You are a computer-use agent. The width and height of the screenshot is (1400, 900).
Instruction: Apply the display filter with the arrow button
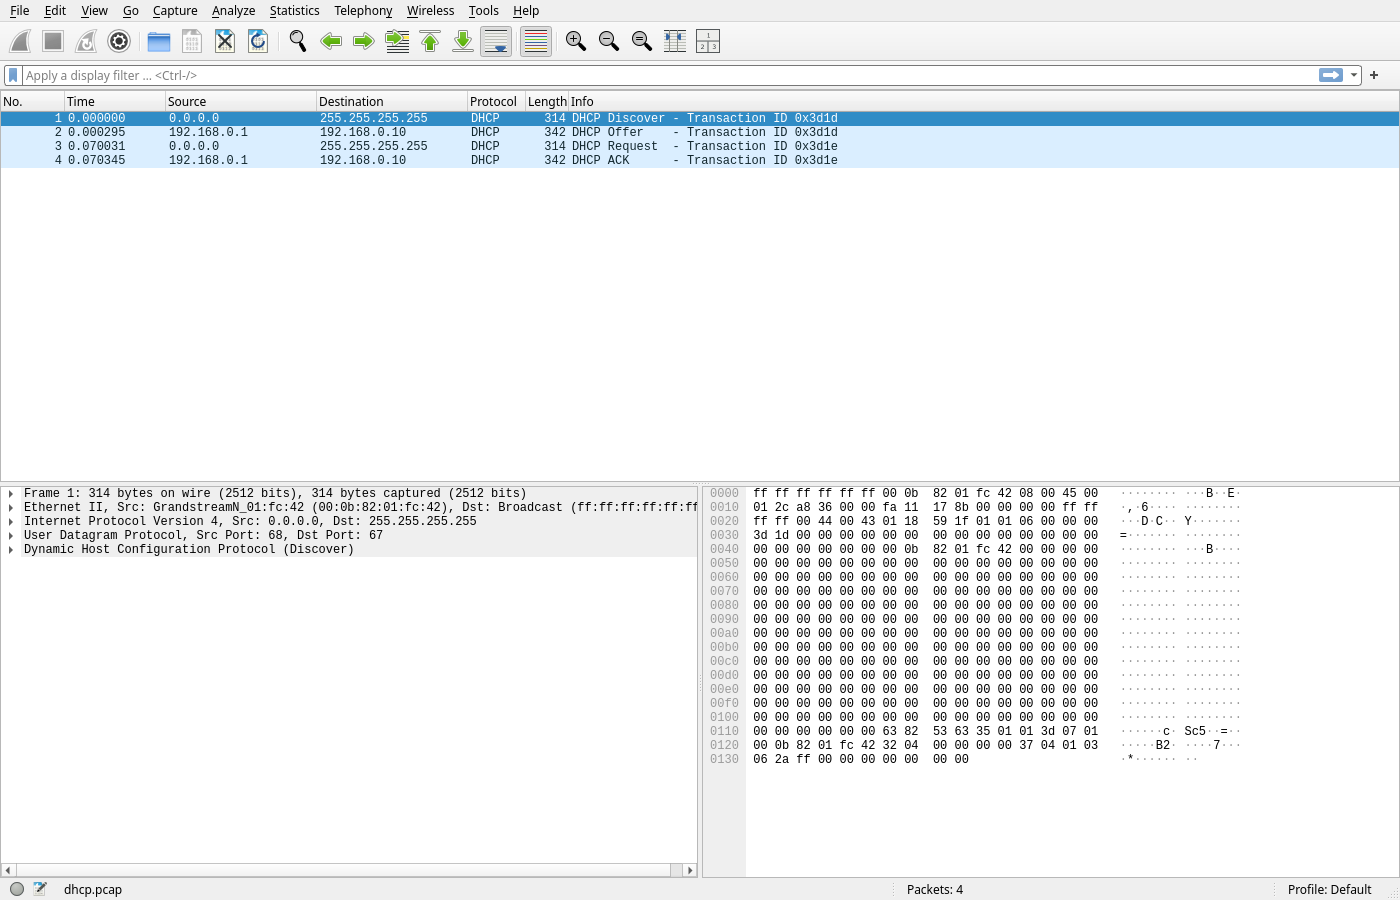tap(1331, 75)
